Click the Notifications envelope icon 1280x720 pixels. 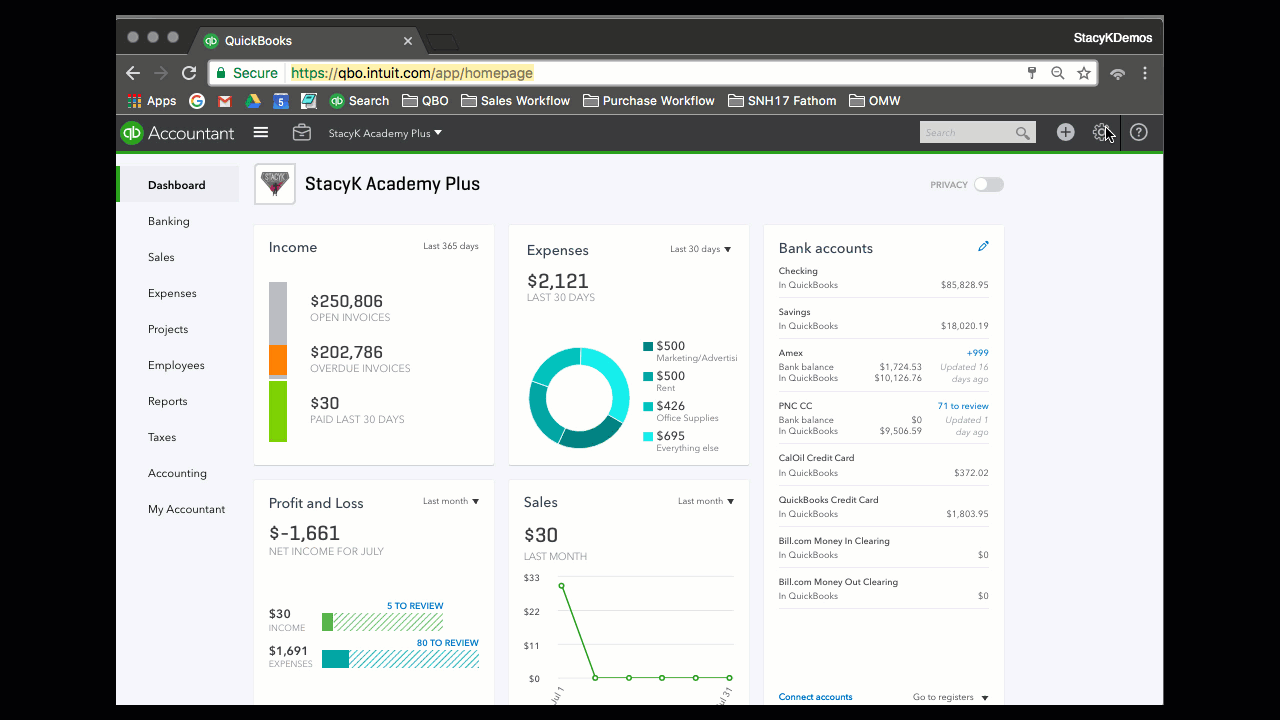(301, 131)
